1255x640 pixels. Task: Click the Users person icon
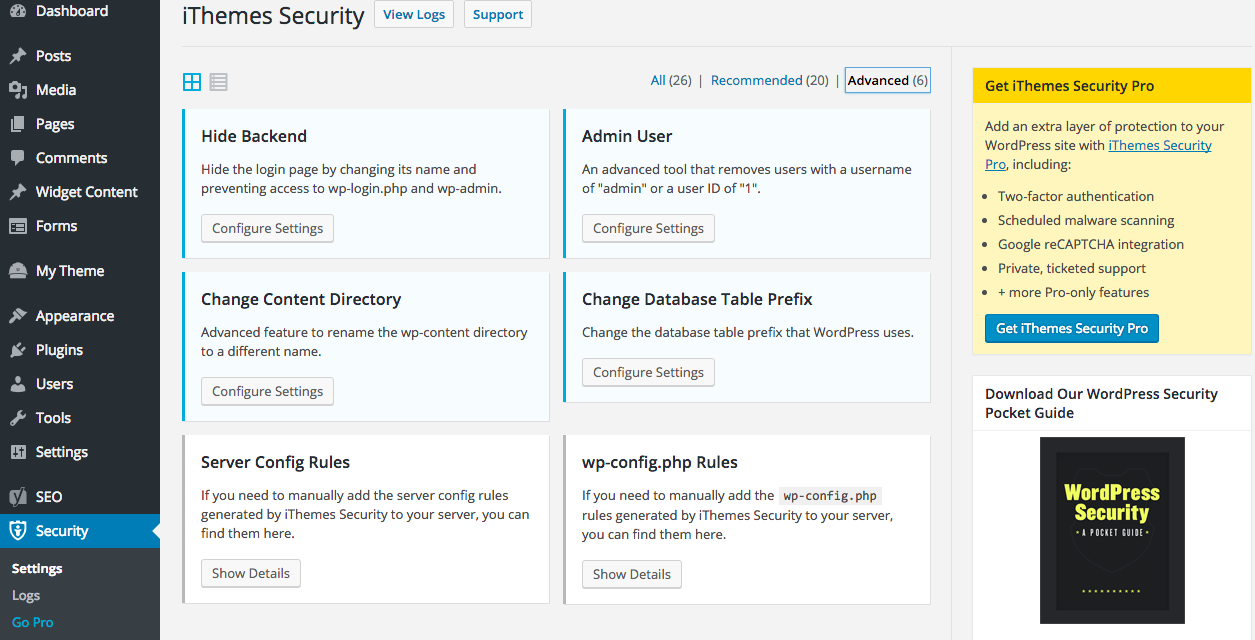tap(18, 384)
